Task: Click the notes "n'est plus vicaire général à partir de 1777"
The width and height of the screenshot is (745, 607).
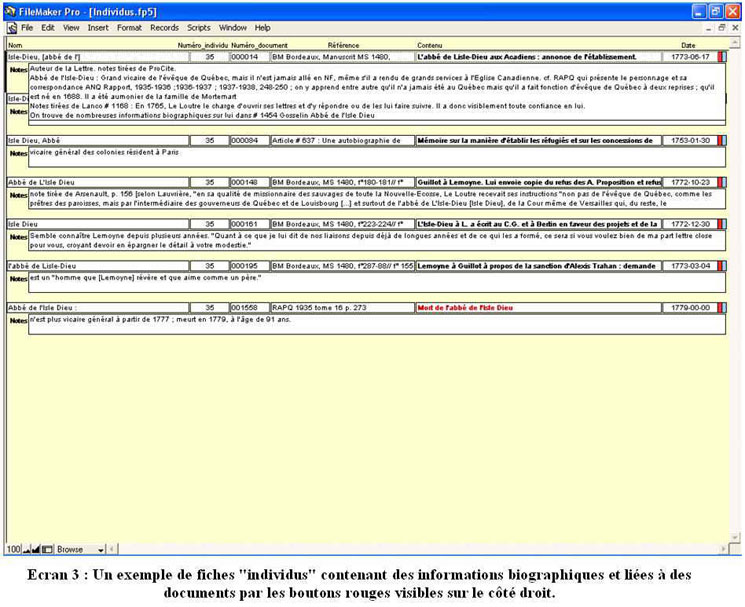Action: coord(377,324)
